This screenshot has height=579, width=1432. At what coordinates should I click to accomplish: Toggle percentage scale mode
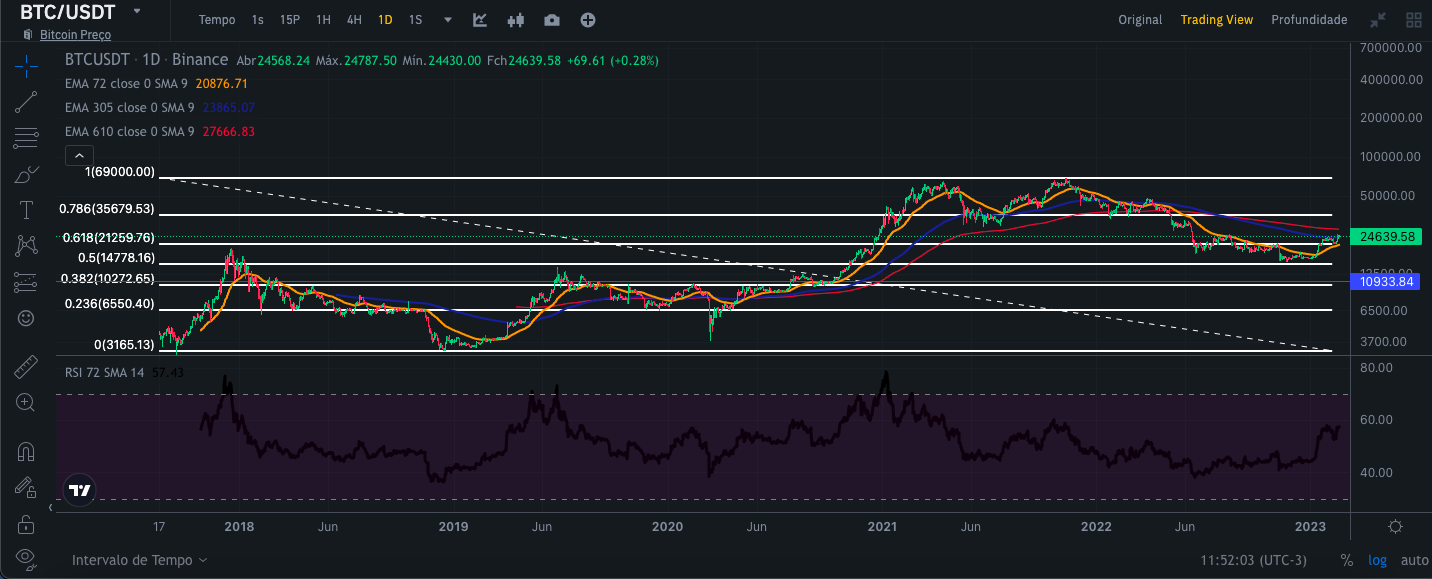(x=1347, y=560)
